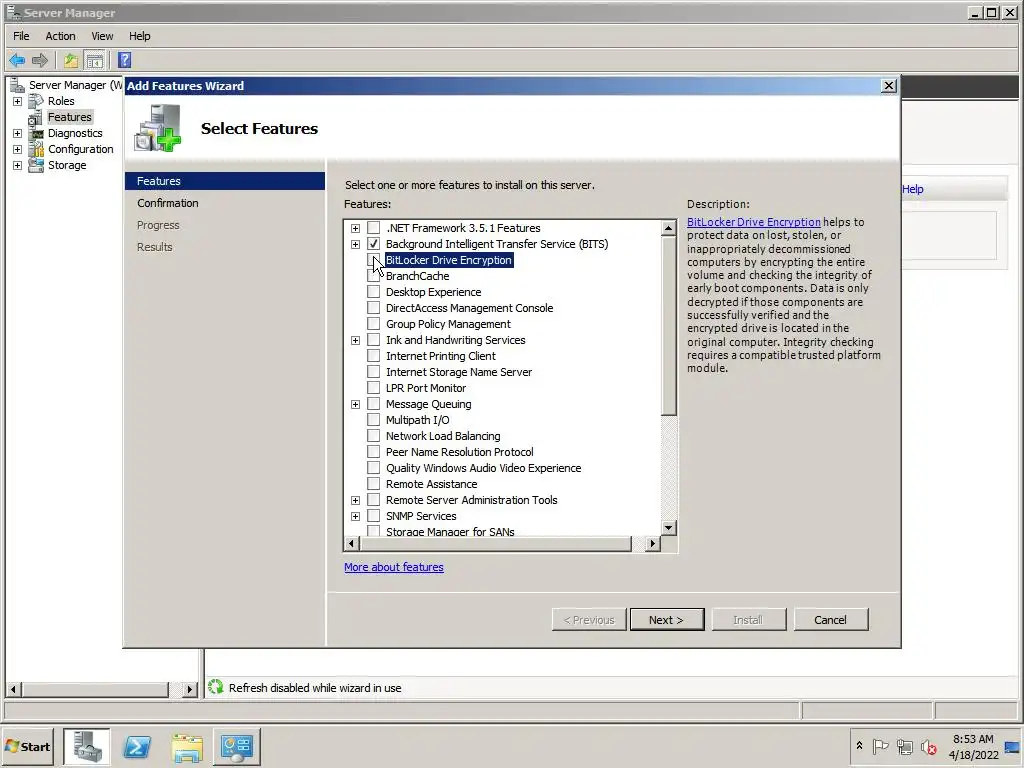
Task: Uncheck Background Intelligent Transfer Service checkbox
Action: pyautogui.click(x=374, y=244)
